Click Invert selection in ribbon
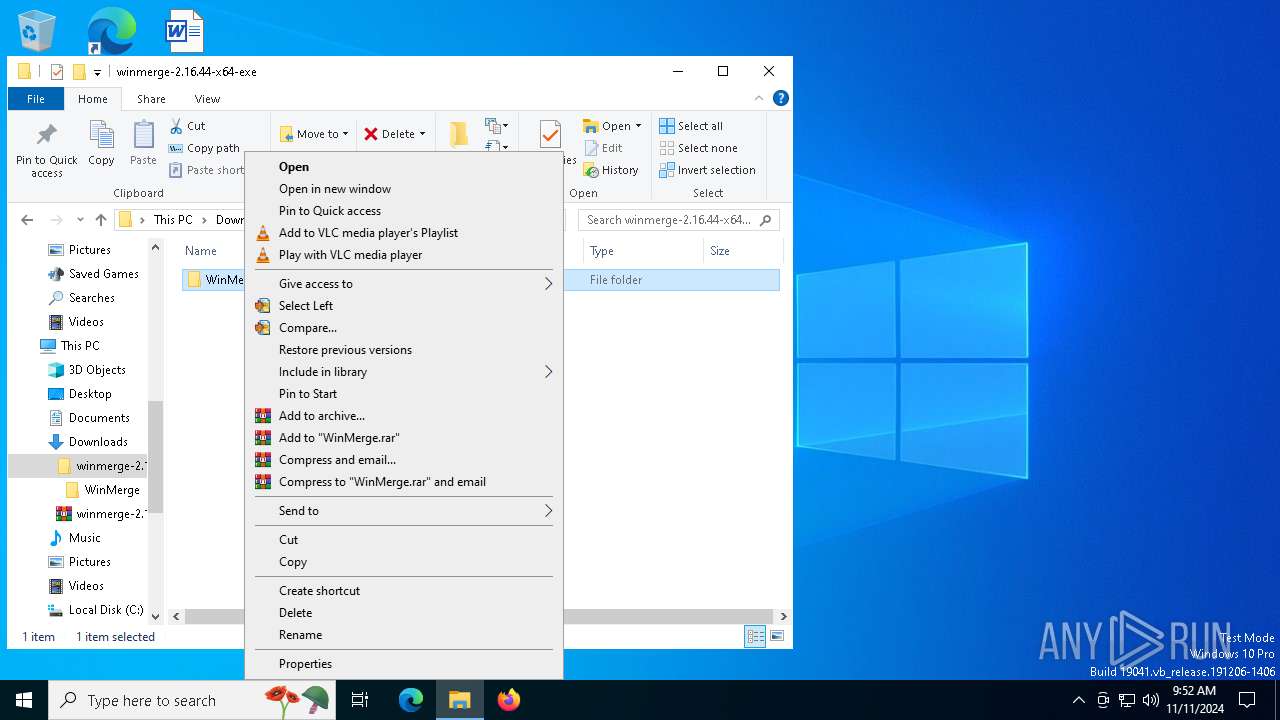Image resolution: width=1280 pixels, height=720 pixels. tap(707, 170)
